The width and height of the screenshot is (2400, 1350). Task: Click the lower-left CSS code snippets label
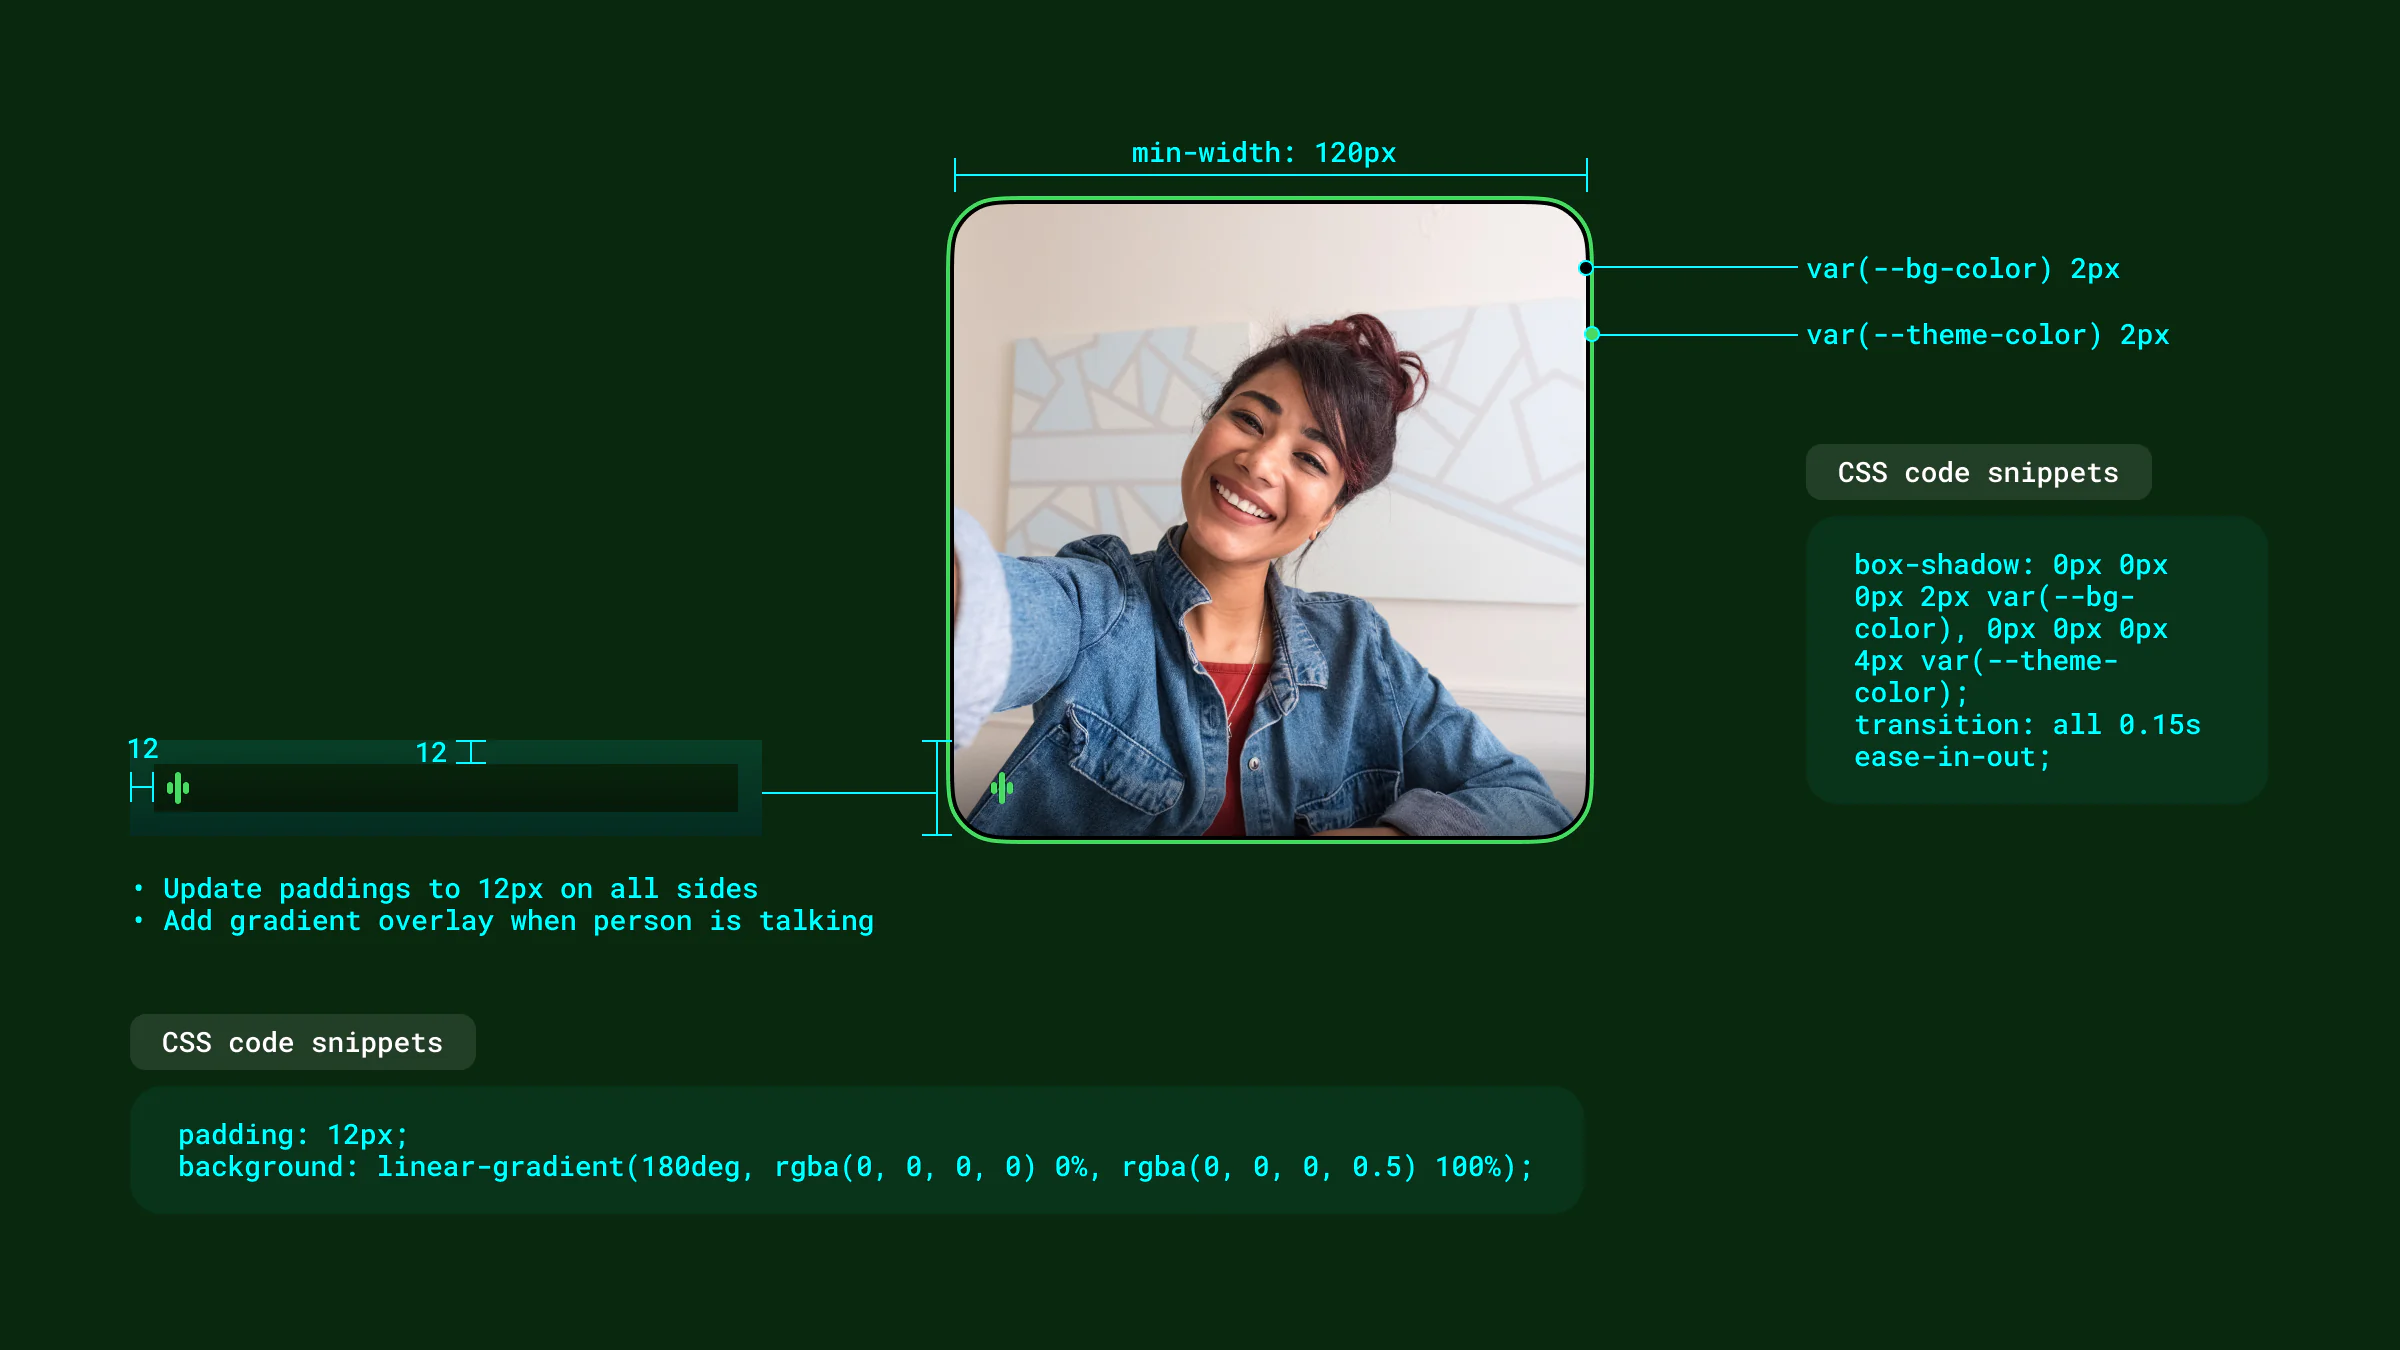[x=302, y=1042]
